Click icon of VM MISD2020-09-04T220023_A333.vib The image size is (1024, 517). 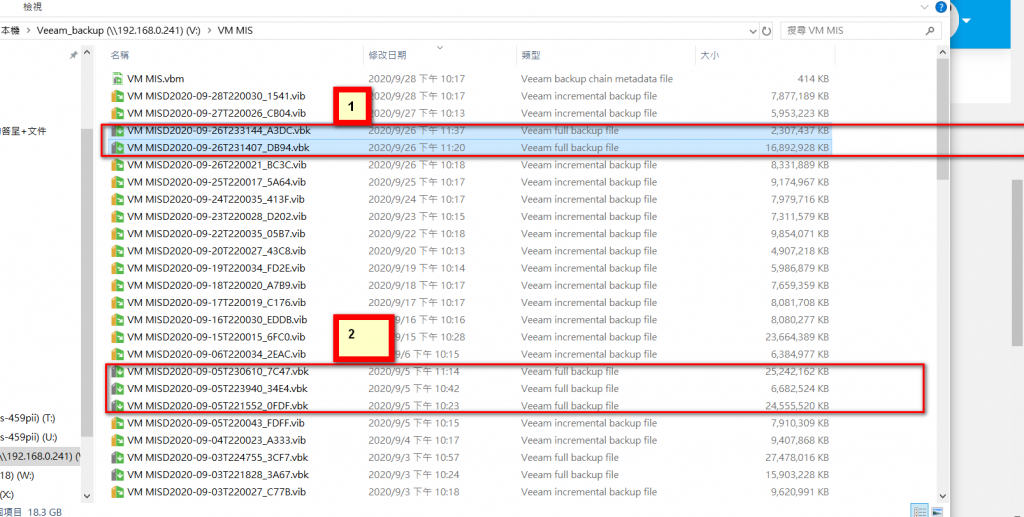tap(118, 440)
